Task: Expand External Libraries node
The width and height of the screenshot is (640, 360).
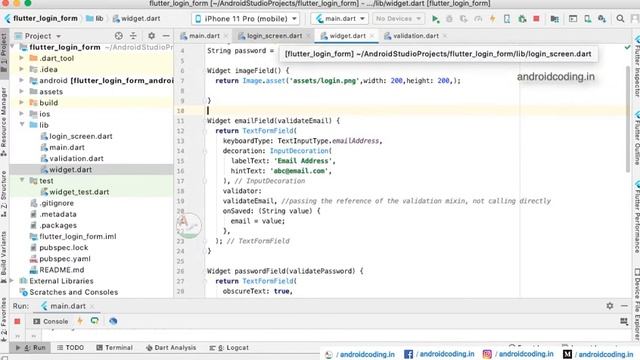Action: click(12, 281)
